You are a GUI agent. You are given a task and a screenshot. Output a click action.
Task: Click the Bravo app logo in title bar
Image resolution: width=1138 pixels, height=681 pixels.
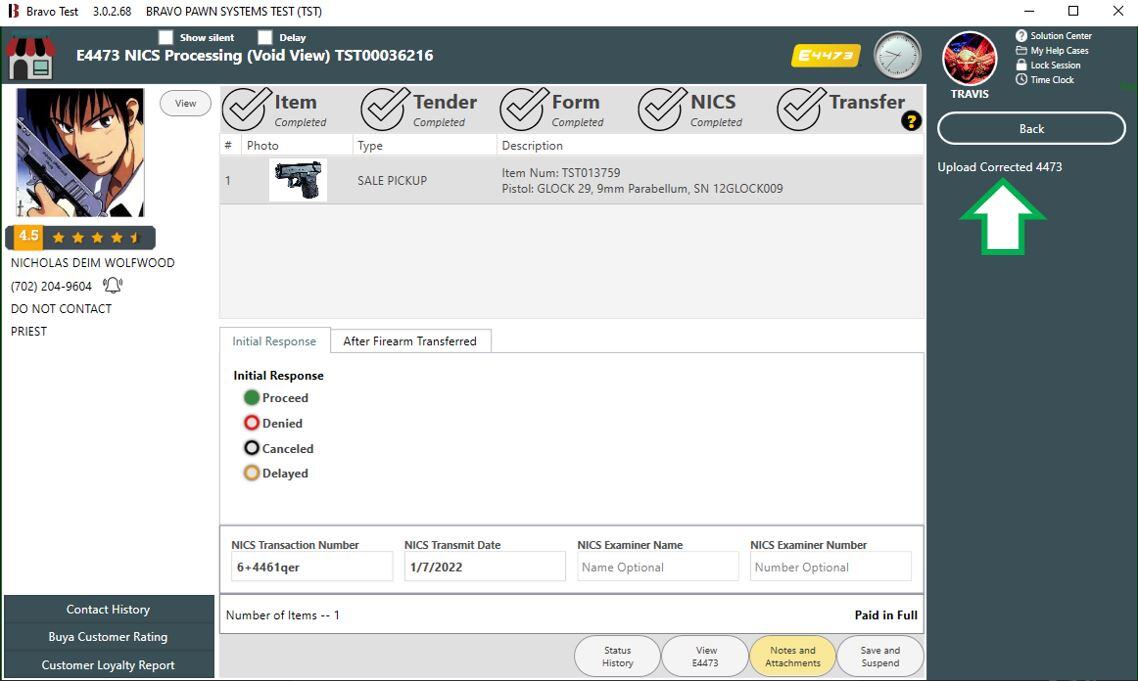pos(13,11)
